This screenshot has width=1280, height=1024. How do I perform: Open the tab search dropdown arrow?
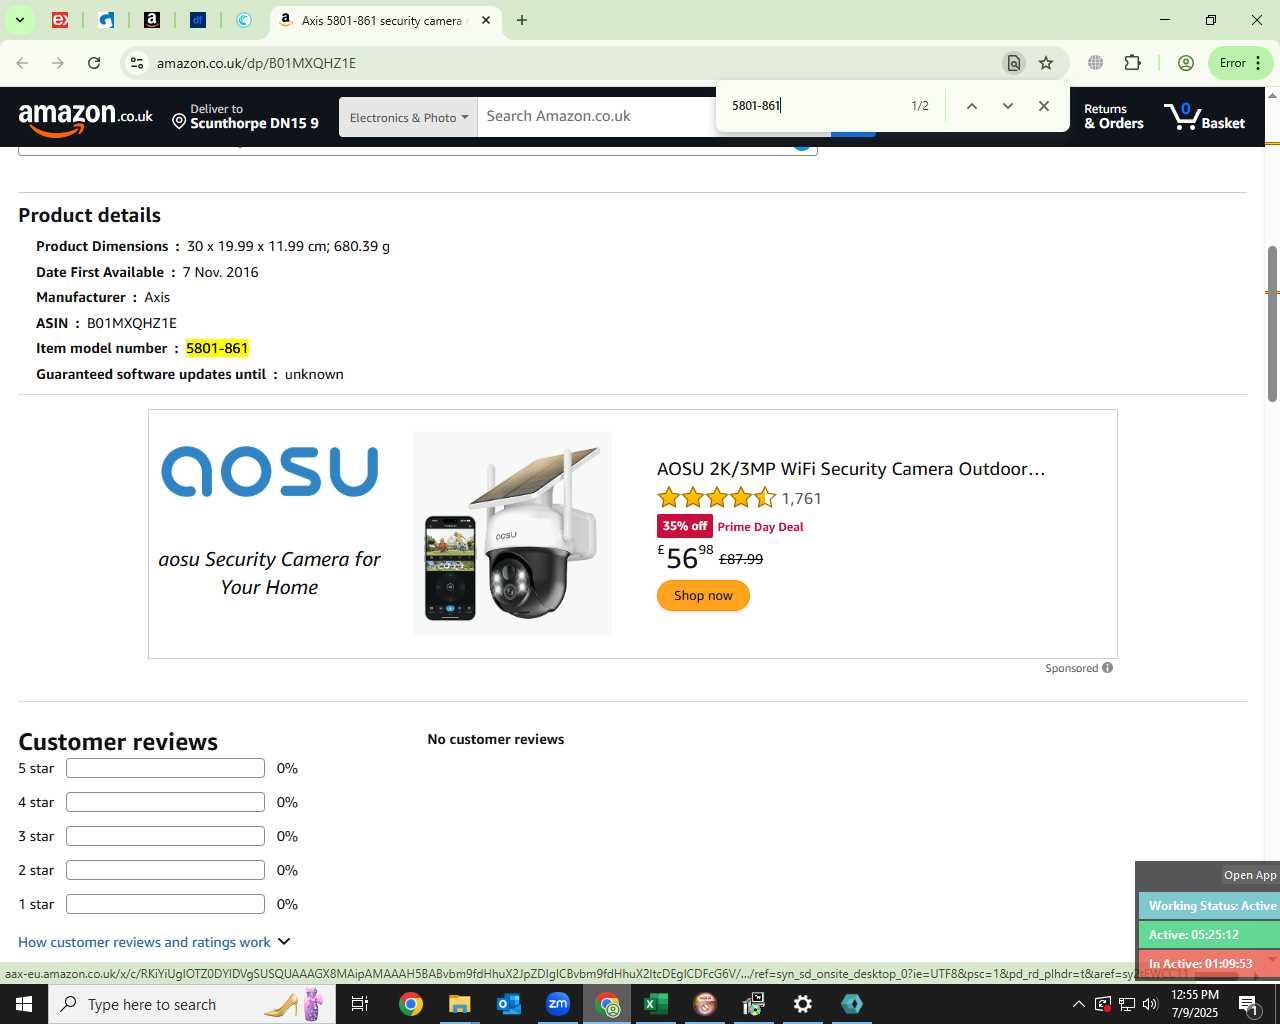19,20
